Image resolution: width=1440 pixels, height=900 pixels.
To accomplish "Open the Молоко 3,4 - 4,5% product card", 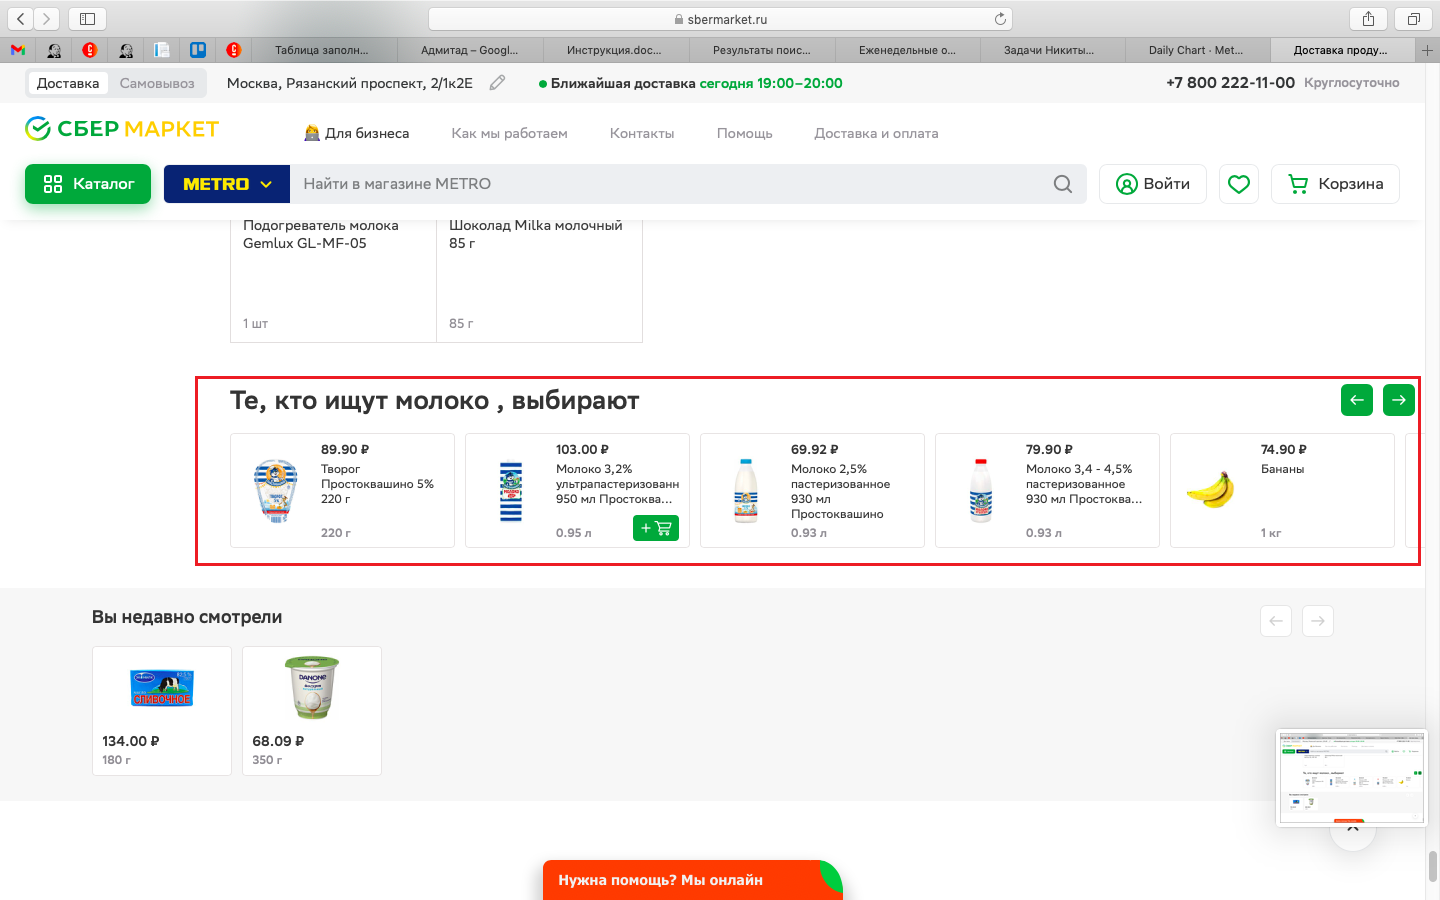I will pos(1047,490).
